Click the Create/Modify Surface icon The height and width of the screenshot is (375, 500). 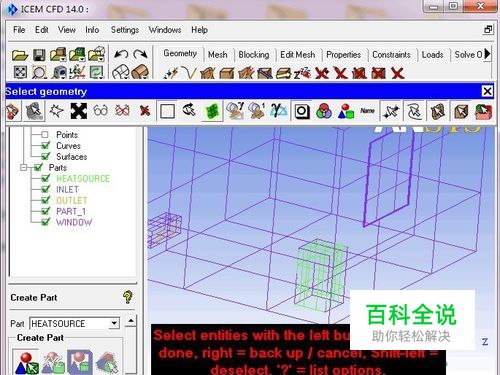[208, 73]
